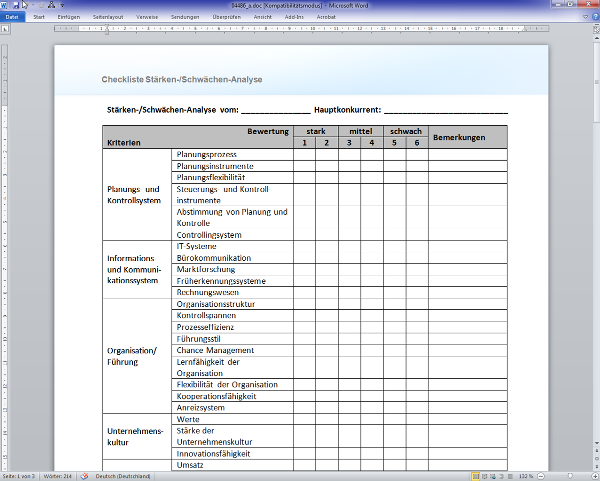The image size is (600, 481).
Task: Select the Überprüfen ribbon tab
Action: click(226, 17)
